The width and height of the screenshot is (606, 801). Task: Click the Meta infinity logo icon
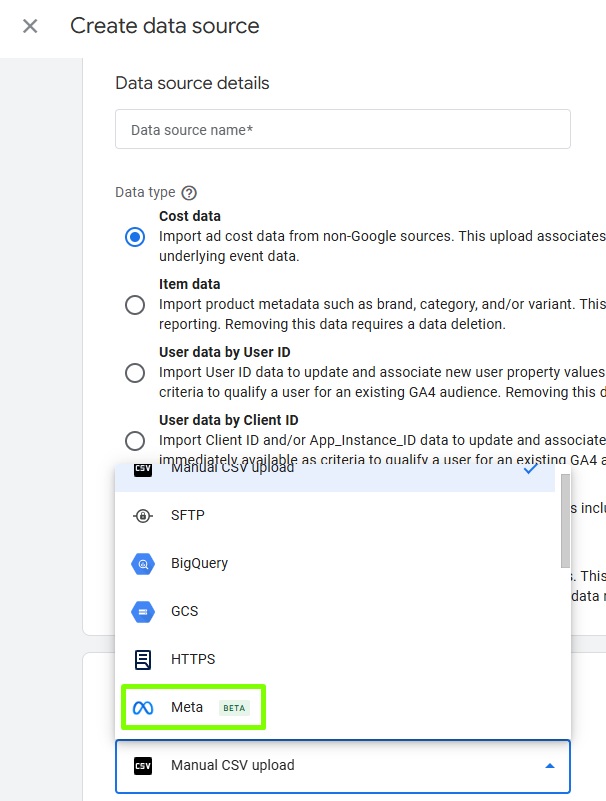click(141, 707)
